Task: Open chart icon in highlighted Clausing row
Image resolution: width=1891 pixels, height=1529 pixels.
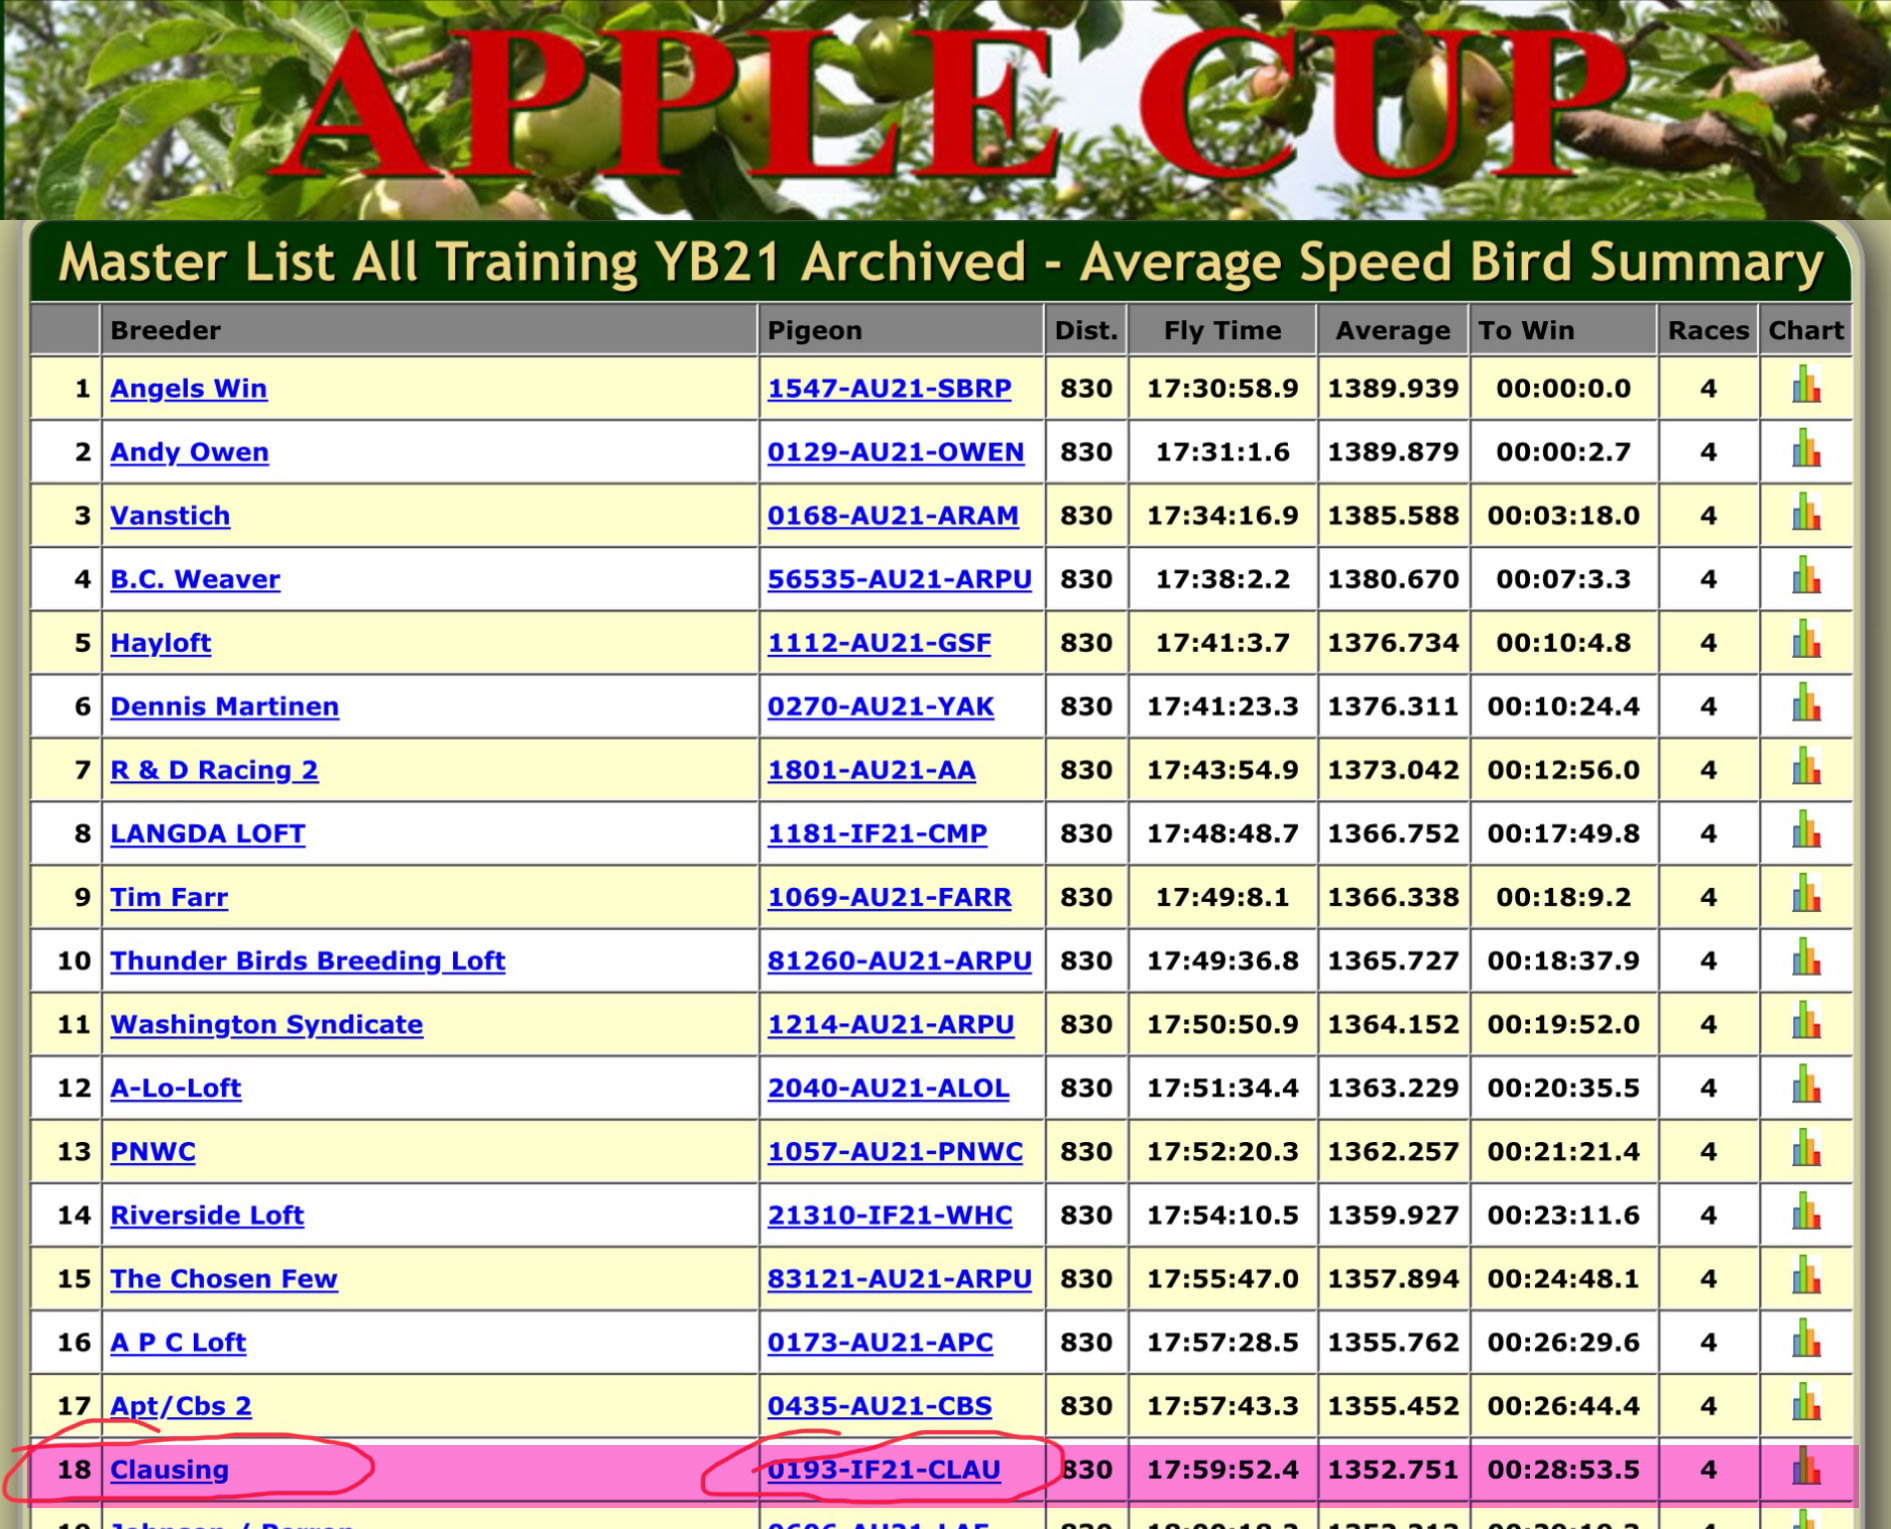Action: 1805,1468
